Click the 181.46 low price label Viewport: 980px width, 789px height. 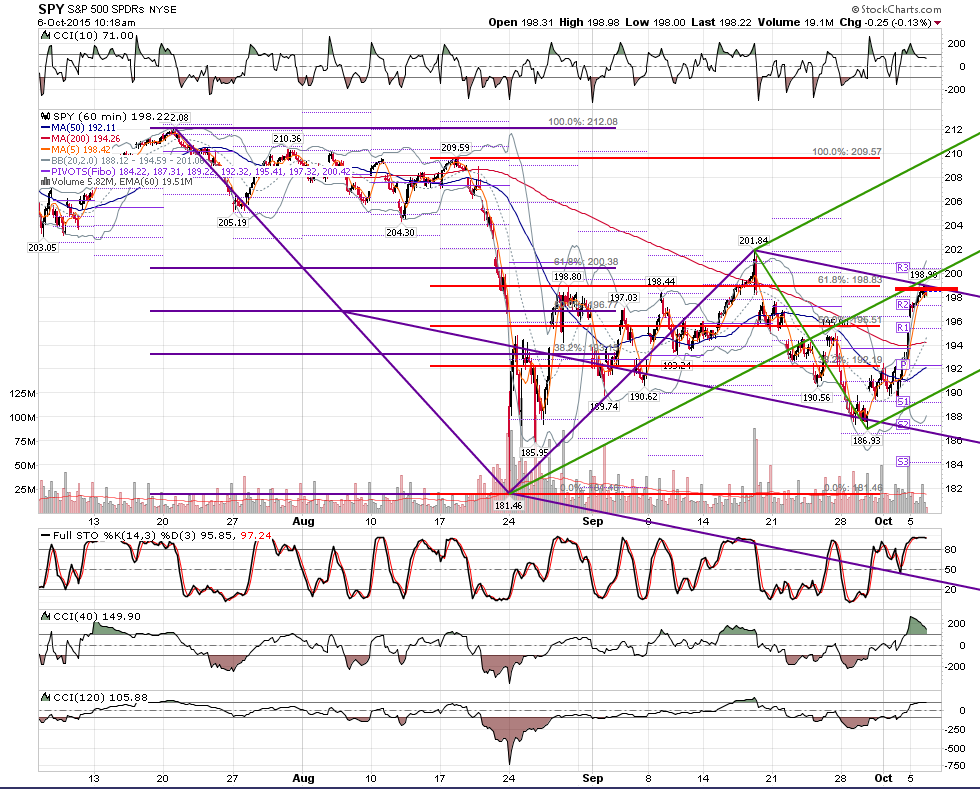pos(508,505)
